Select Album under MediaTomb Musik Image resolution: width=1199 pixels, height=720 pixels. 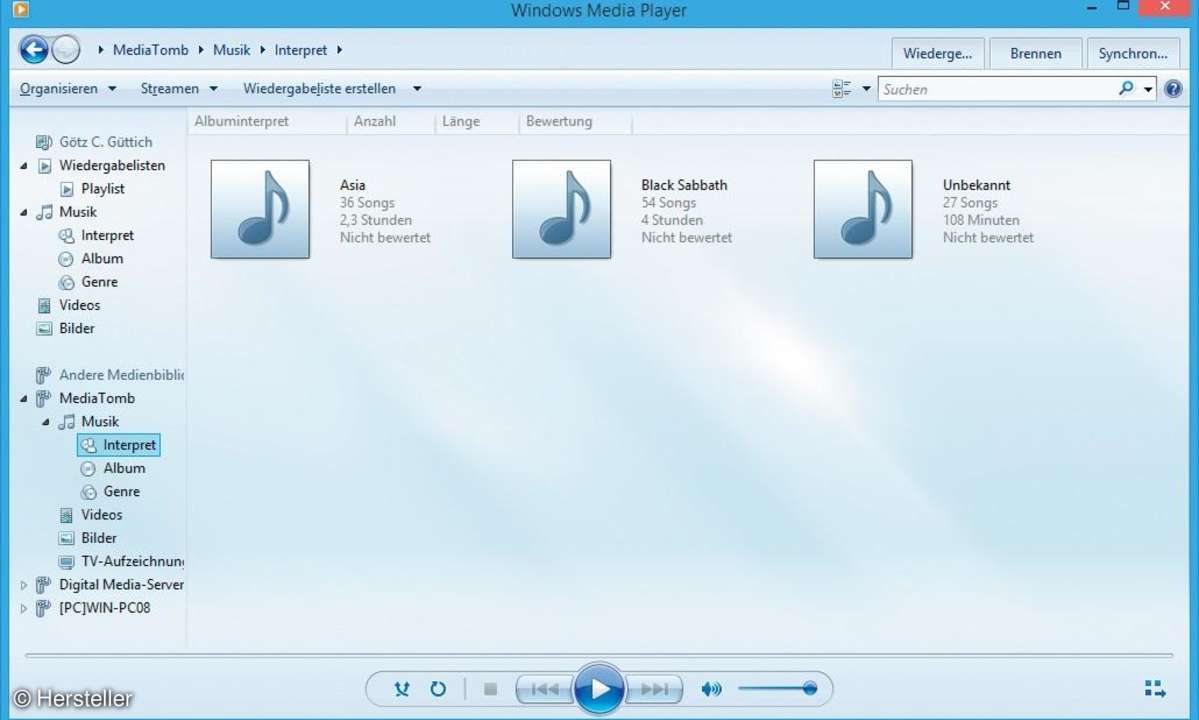[x=124, y=469]
